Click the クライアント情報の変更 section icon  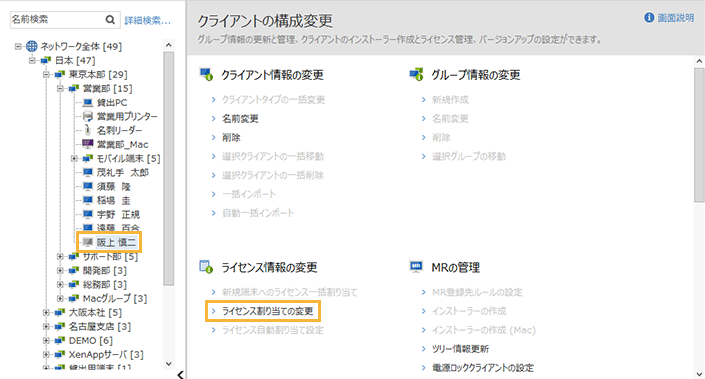(x=206, y=75)
